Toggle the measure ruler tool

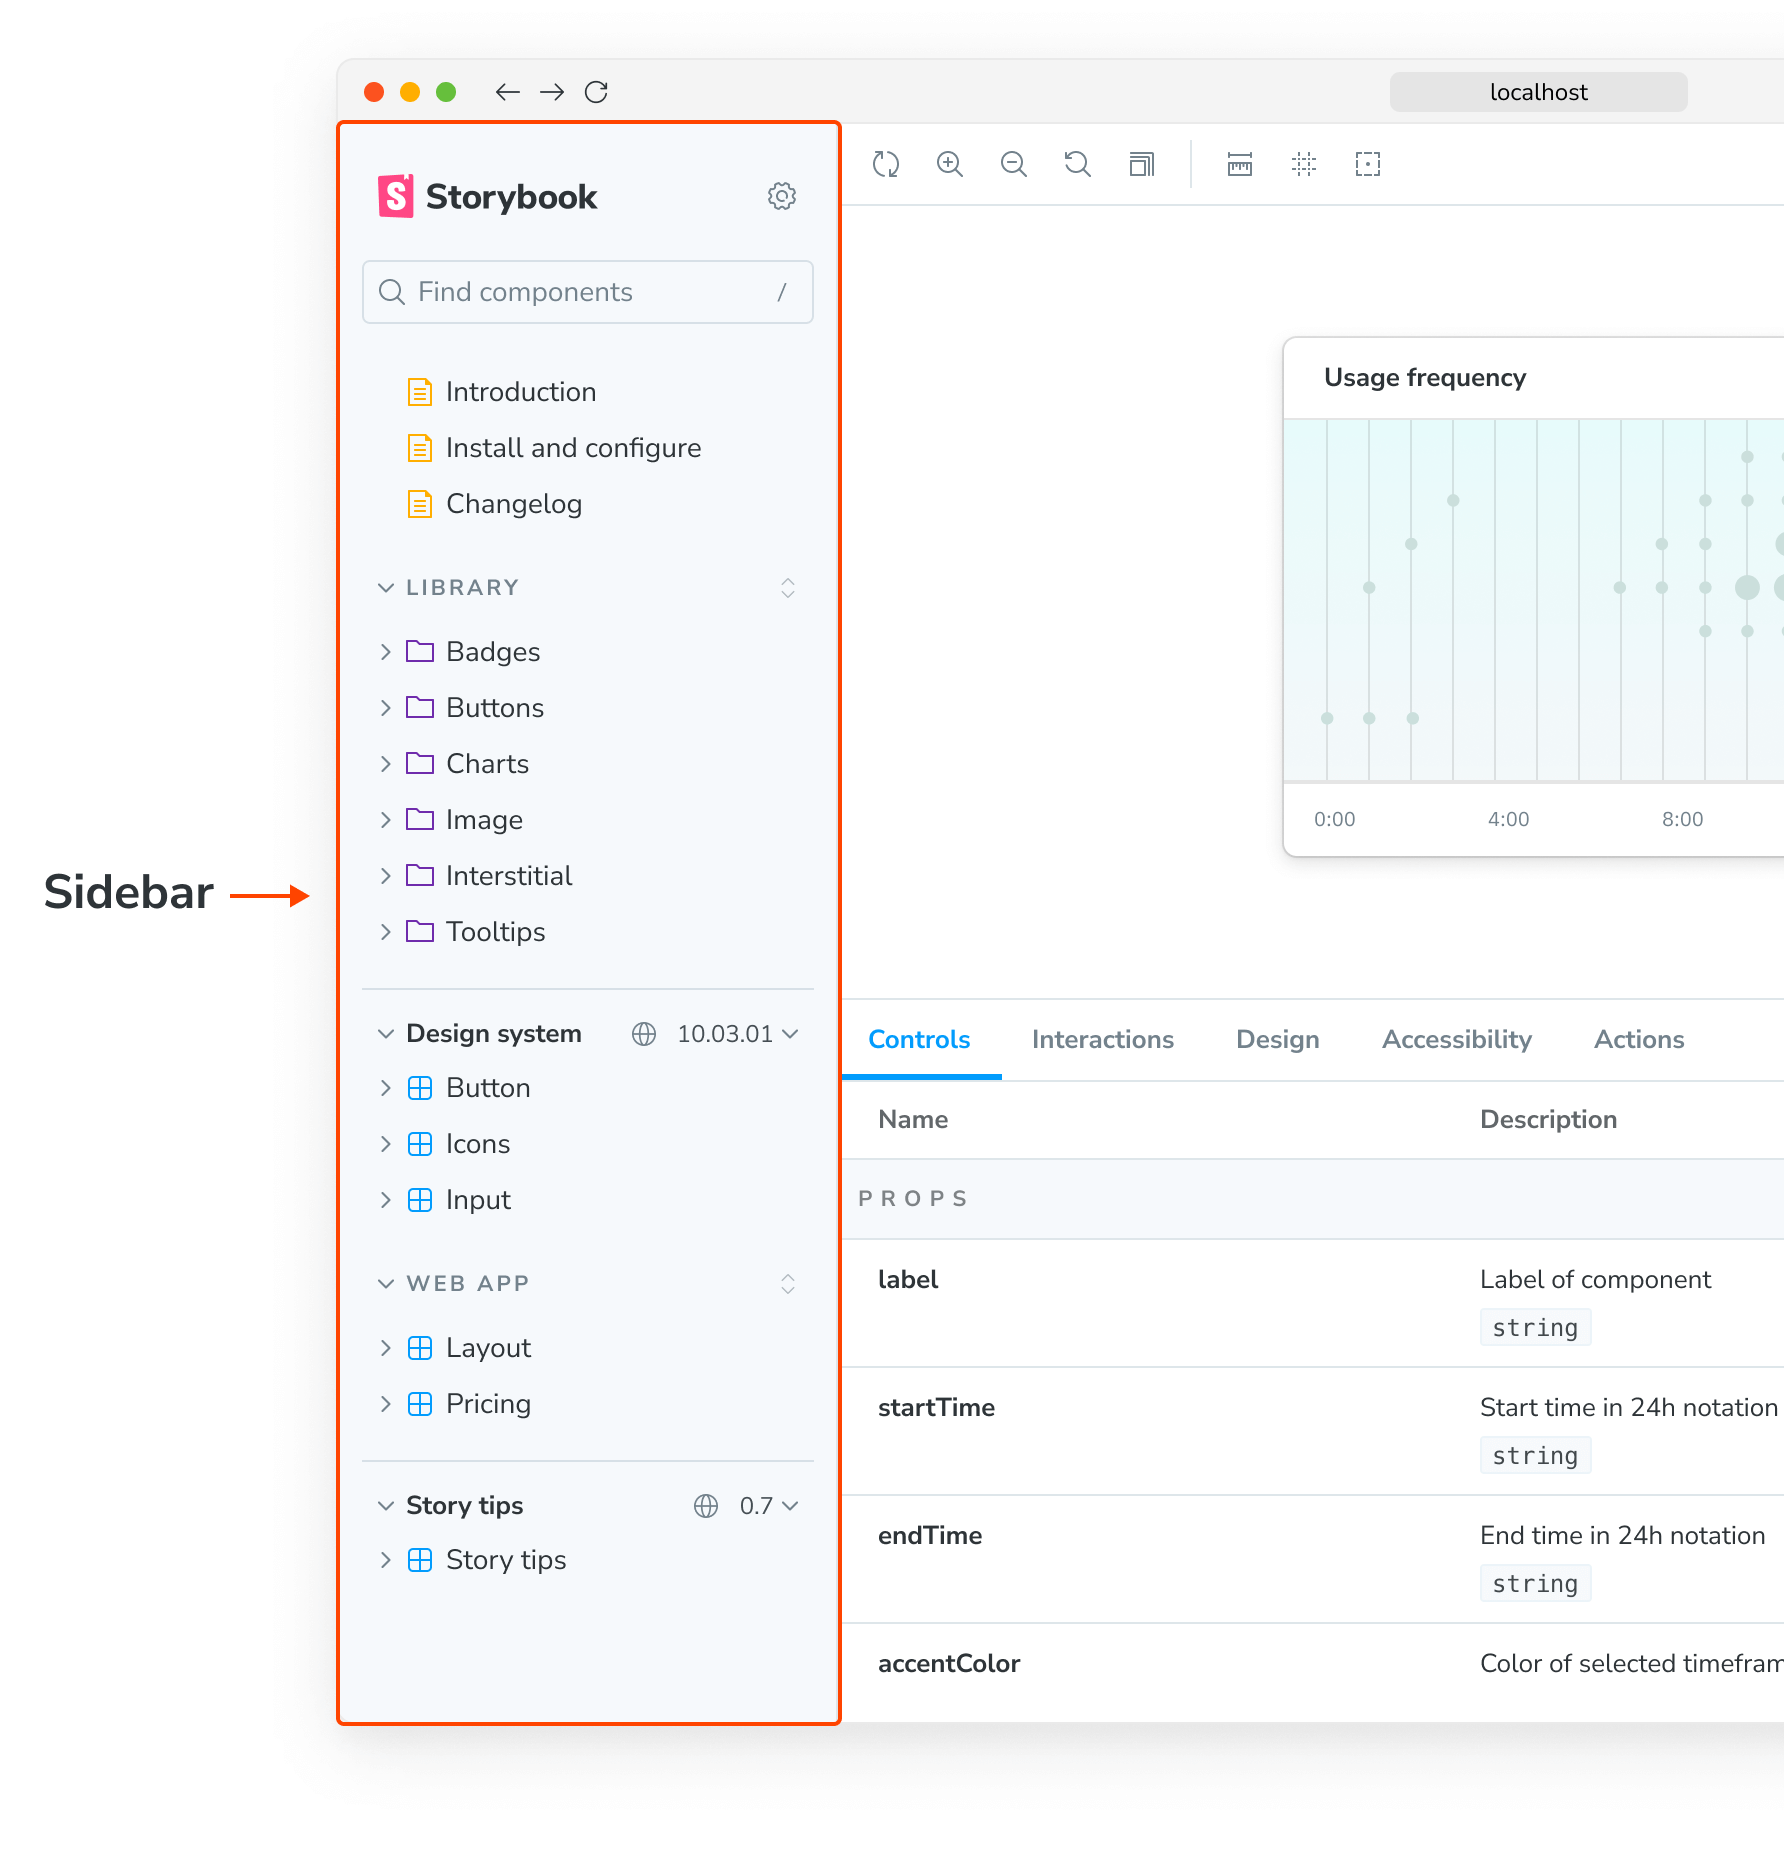click(1239, 164)
